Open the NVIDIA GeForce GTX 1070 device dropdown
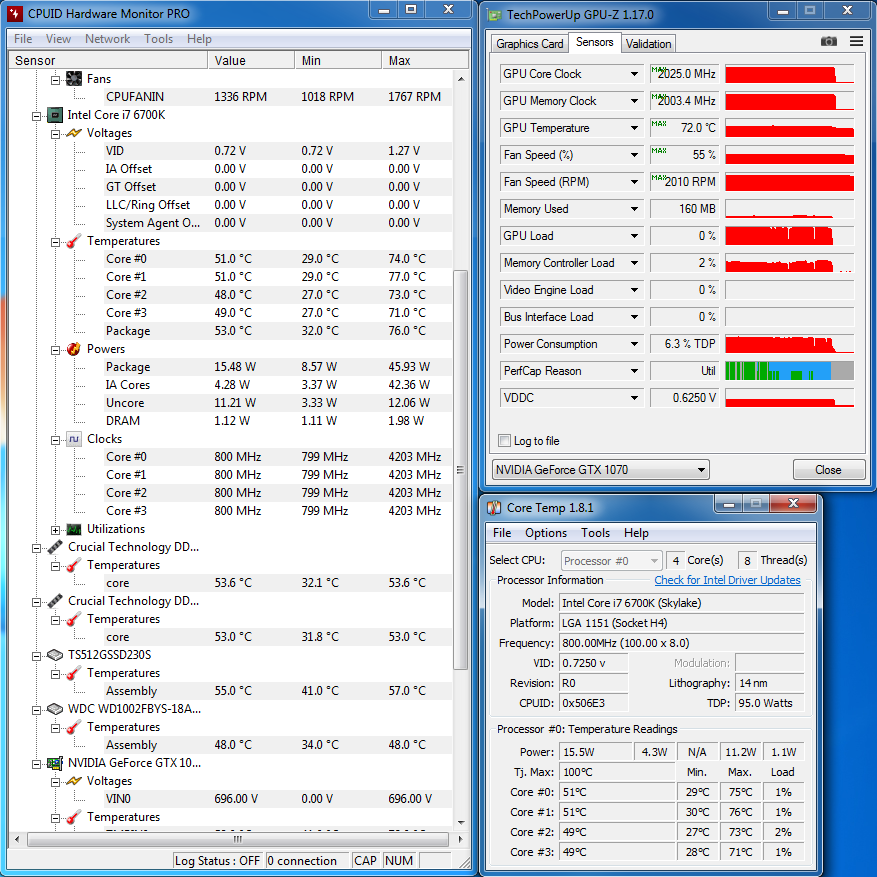The image size is (877, 877). pos(601,470)
